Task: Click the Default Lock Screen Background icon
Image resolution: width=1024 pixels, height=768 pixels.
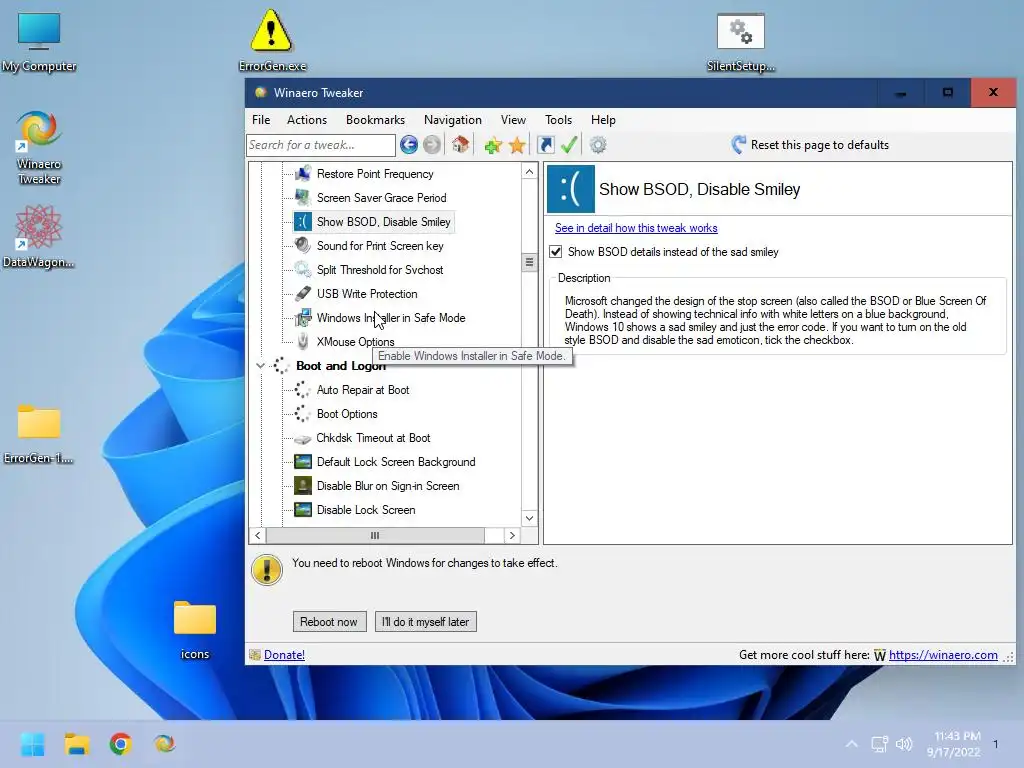Action: tap(302, 462)
